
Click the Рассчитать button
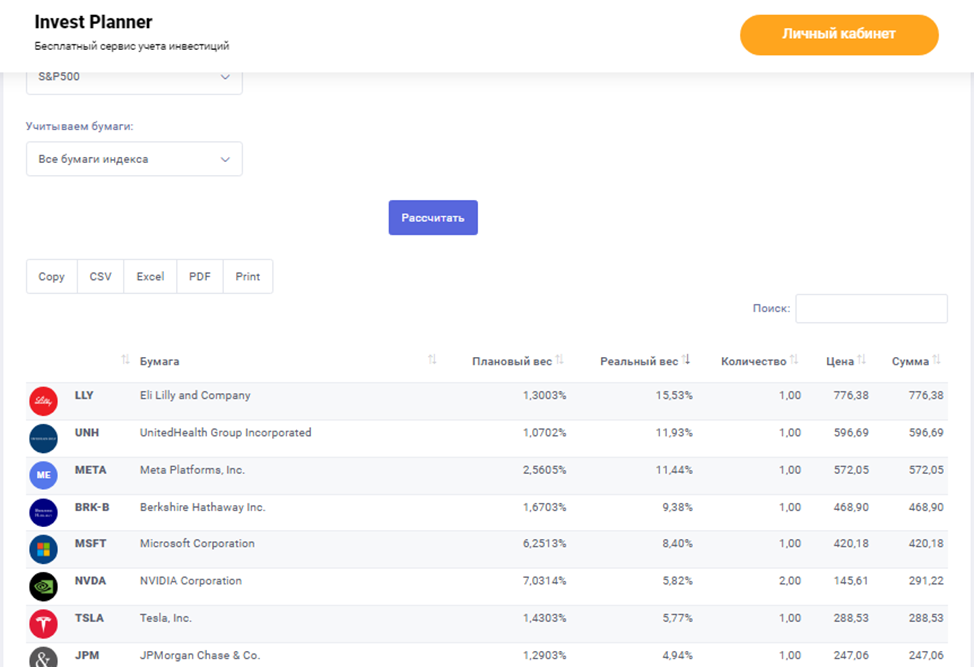tap(433, 217)
